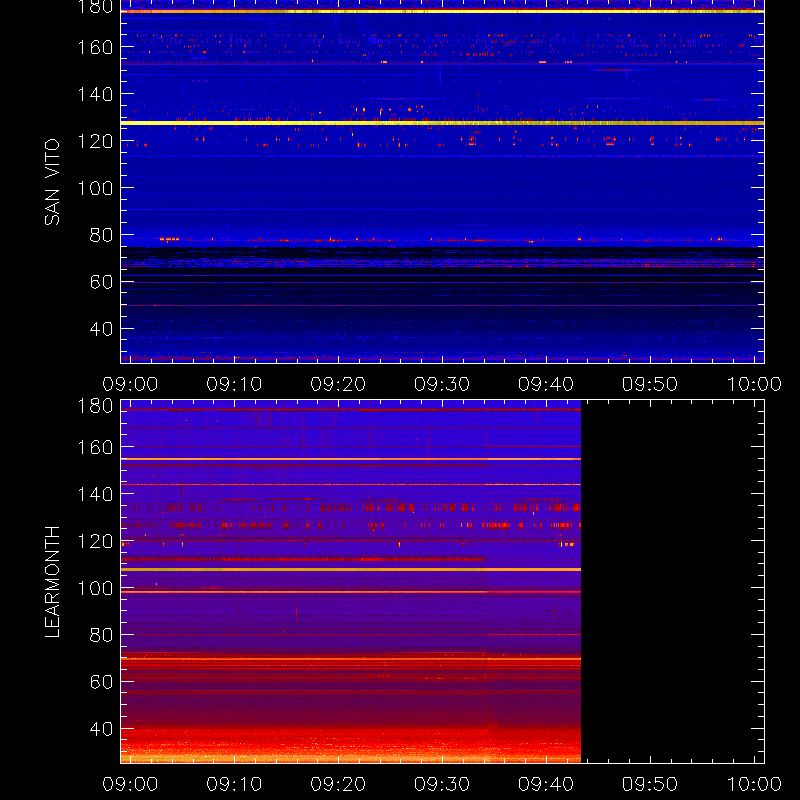Select the 120 tick label on San Vito plot
The image size is (800, 800).
pos(95,141)
